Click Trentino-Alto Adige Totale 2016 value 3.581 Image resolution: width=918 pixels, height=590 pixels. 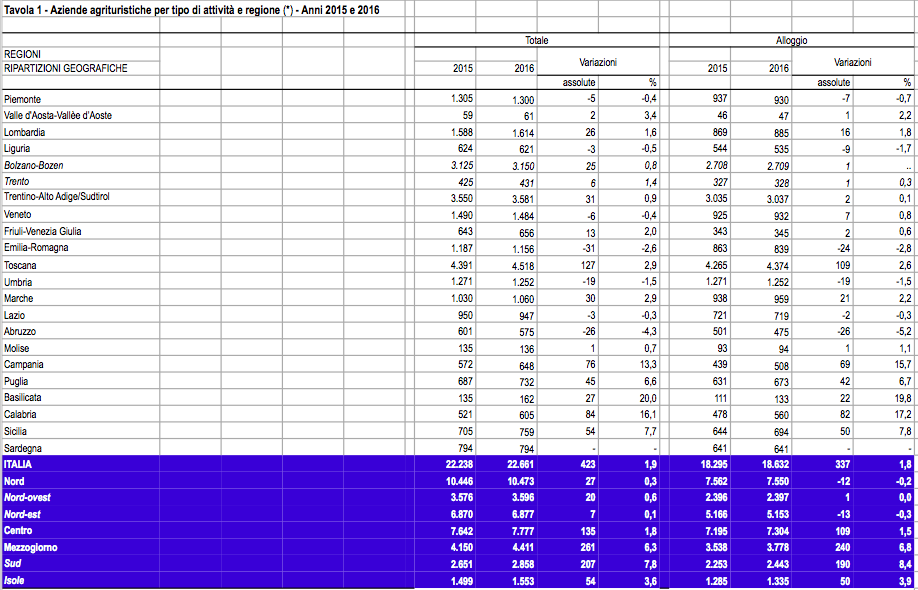[x=523, y=200]
